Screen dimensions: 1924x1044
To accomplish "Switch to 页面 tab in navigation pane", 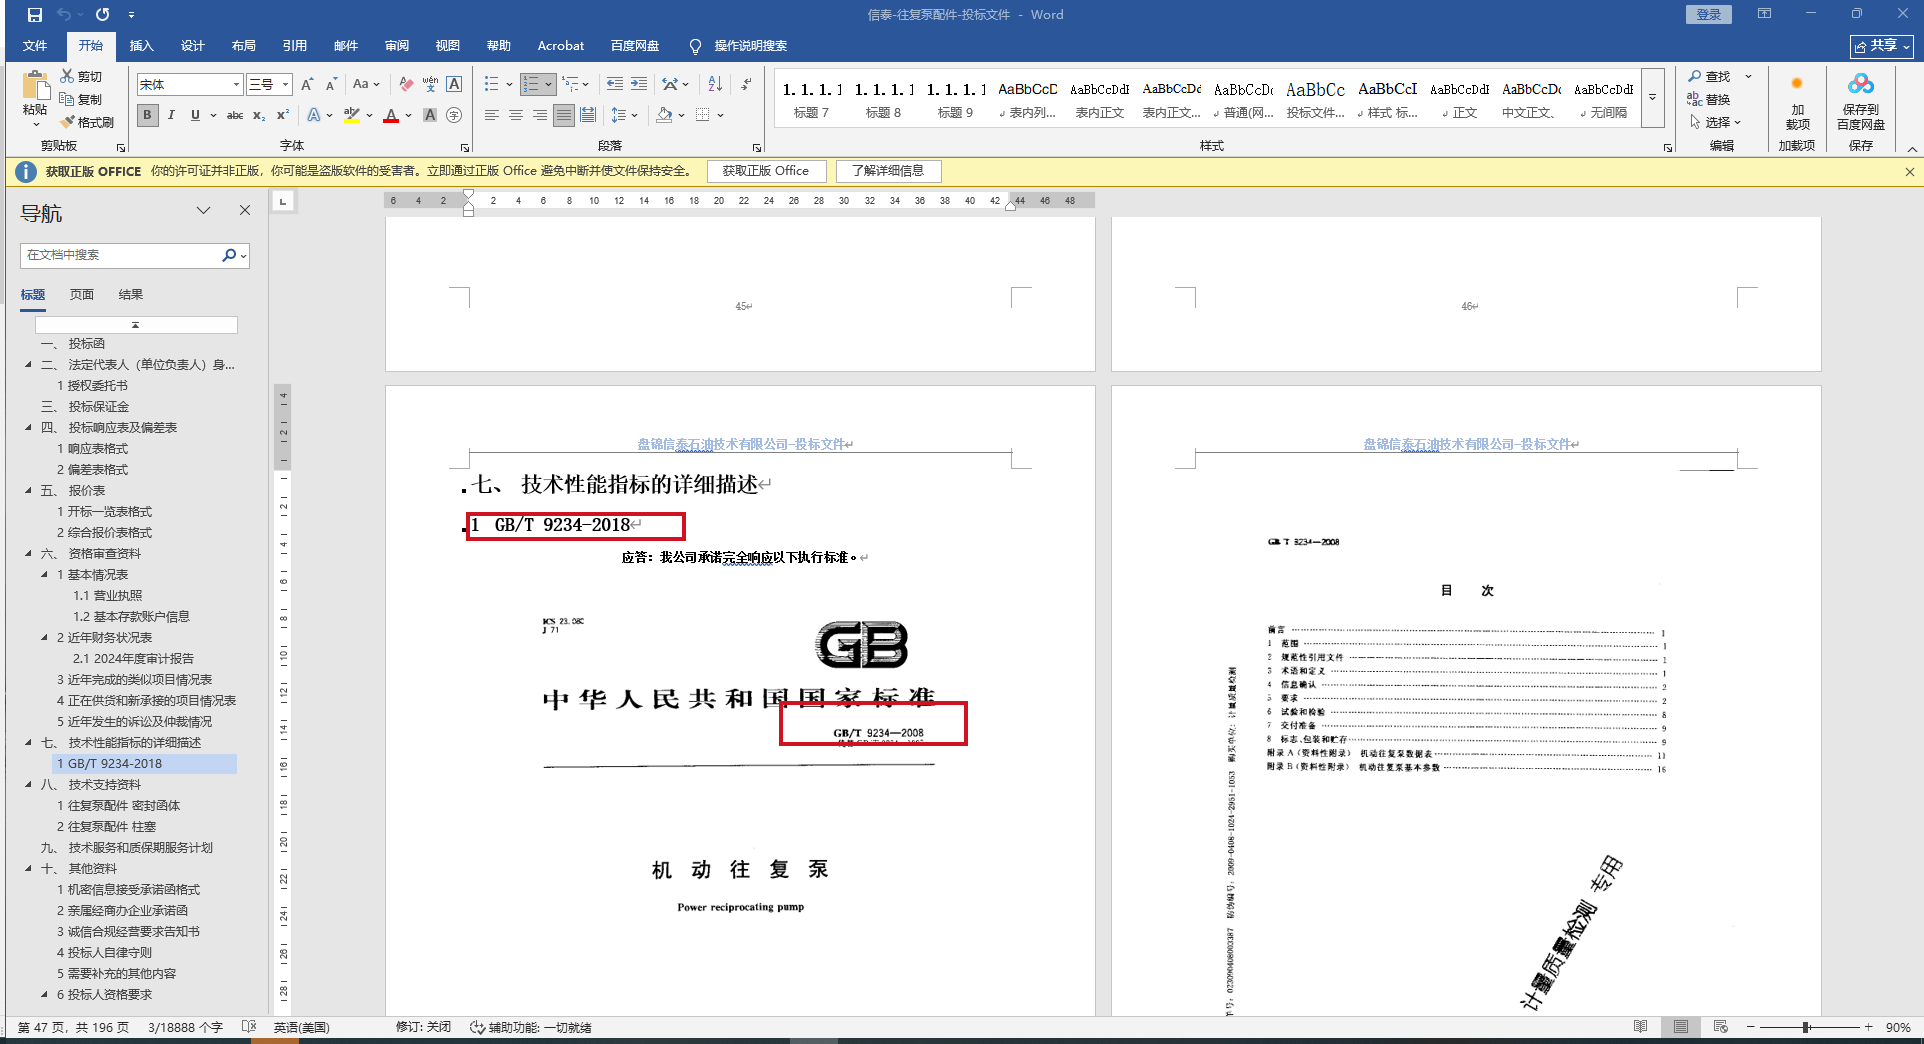I will [x=82, y=295].
